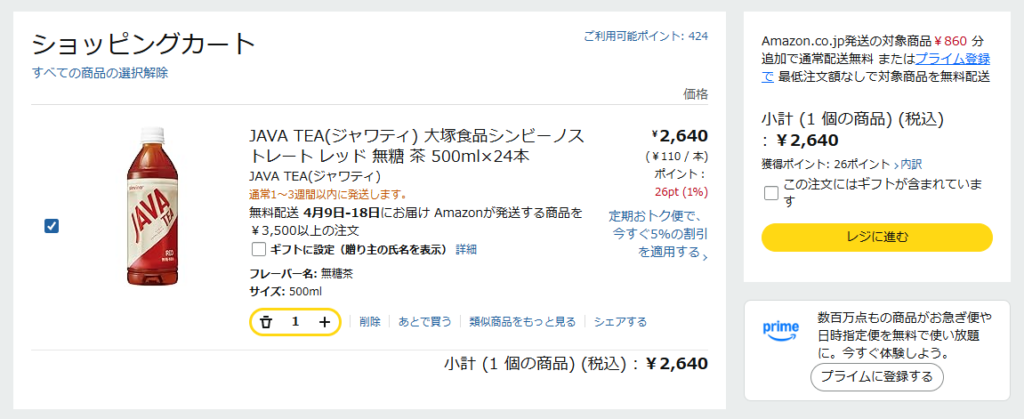Click 削除 to remove the item

click(x=370, y=322)
